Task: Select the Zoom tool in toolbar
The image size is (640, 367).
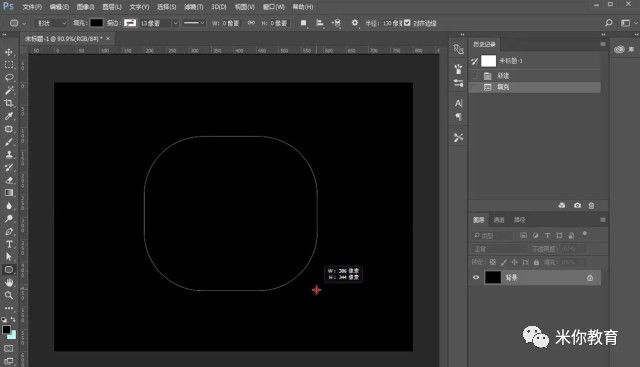Action: (9, 295)
